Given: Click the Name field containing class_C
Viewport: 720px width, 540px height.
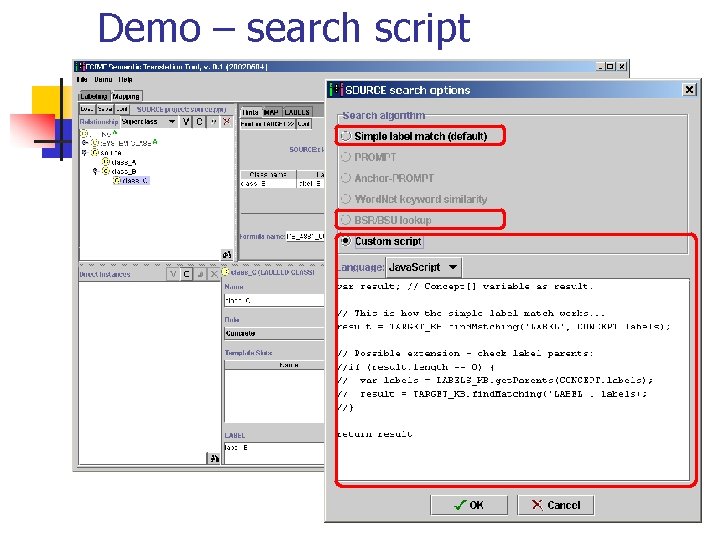Looking at the screenshot, I should (274, 300).
